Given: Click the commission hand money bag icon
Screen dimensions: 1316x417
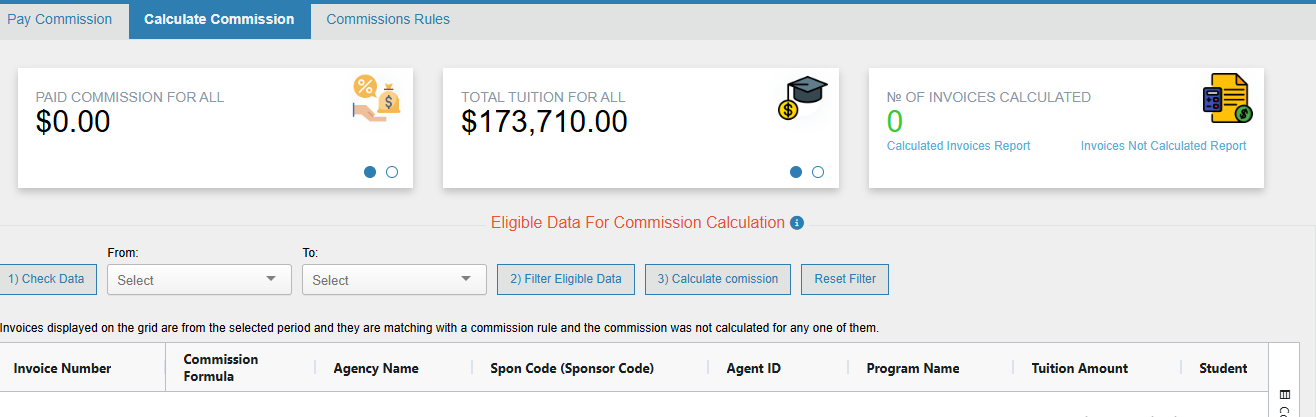Looking at the screenshot, I should click(x=376, y=98).
